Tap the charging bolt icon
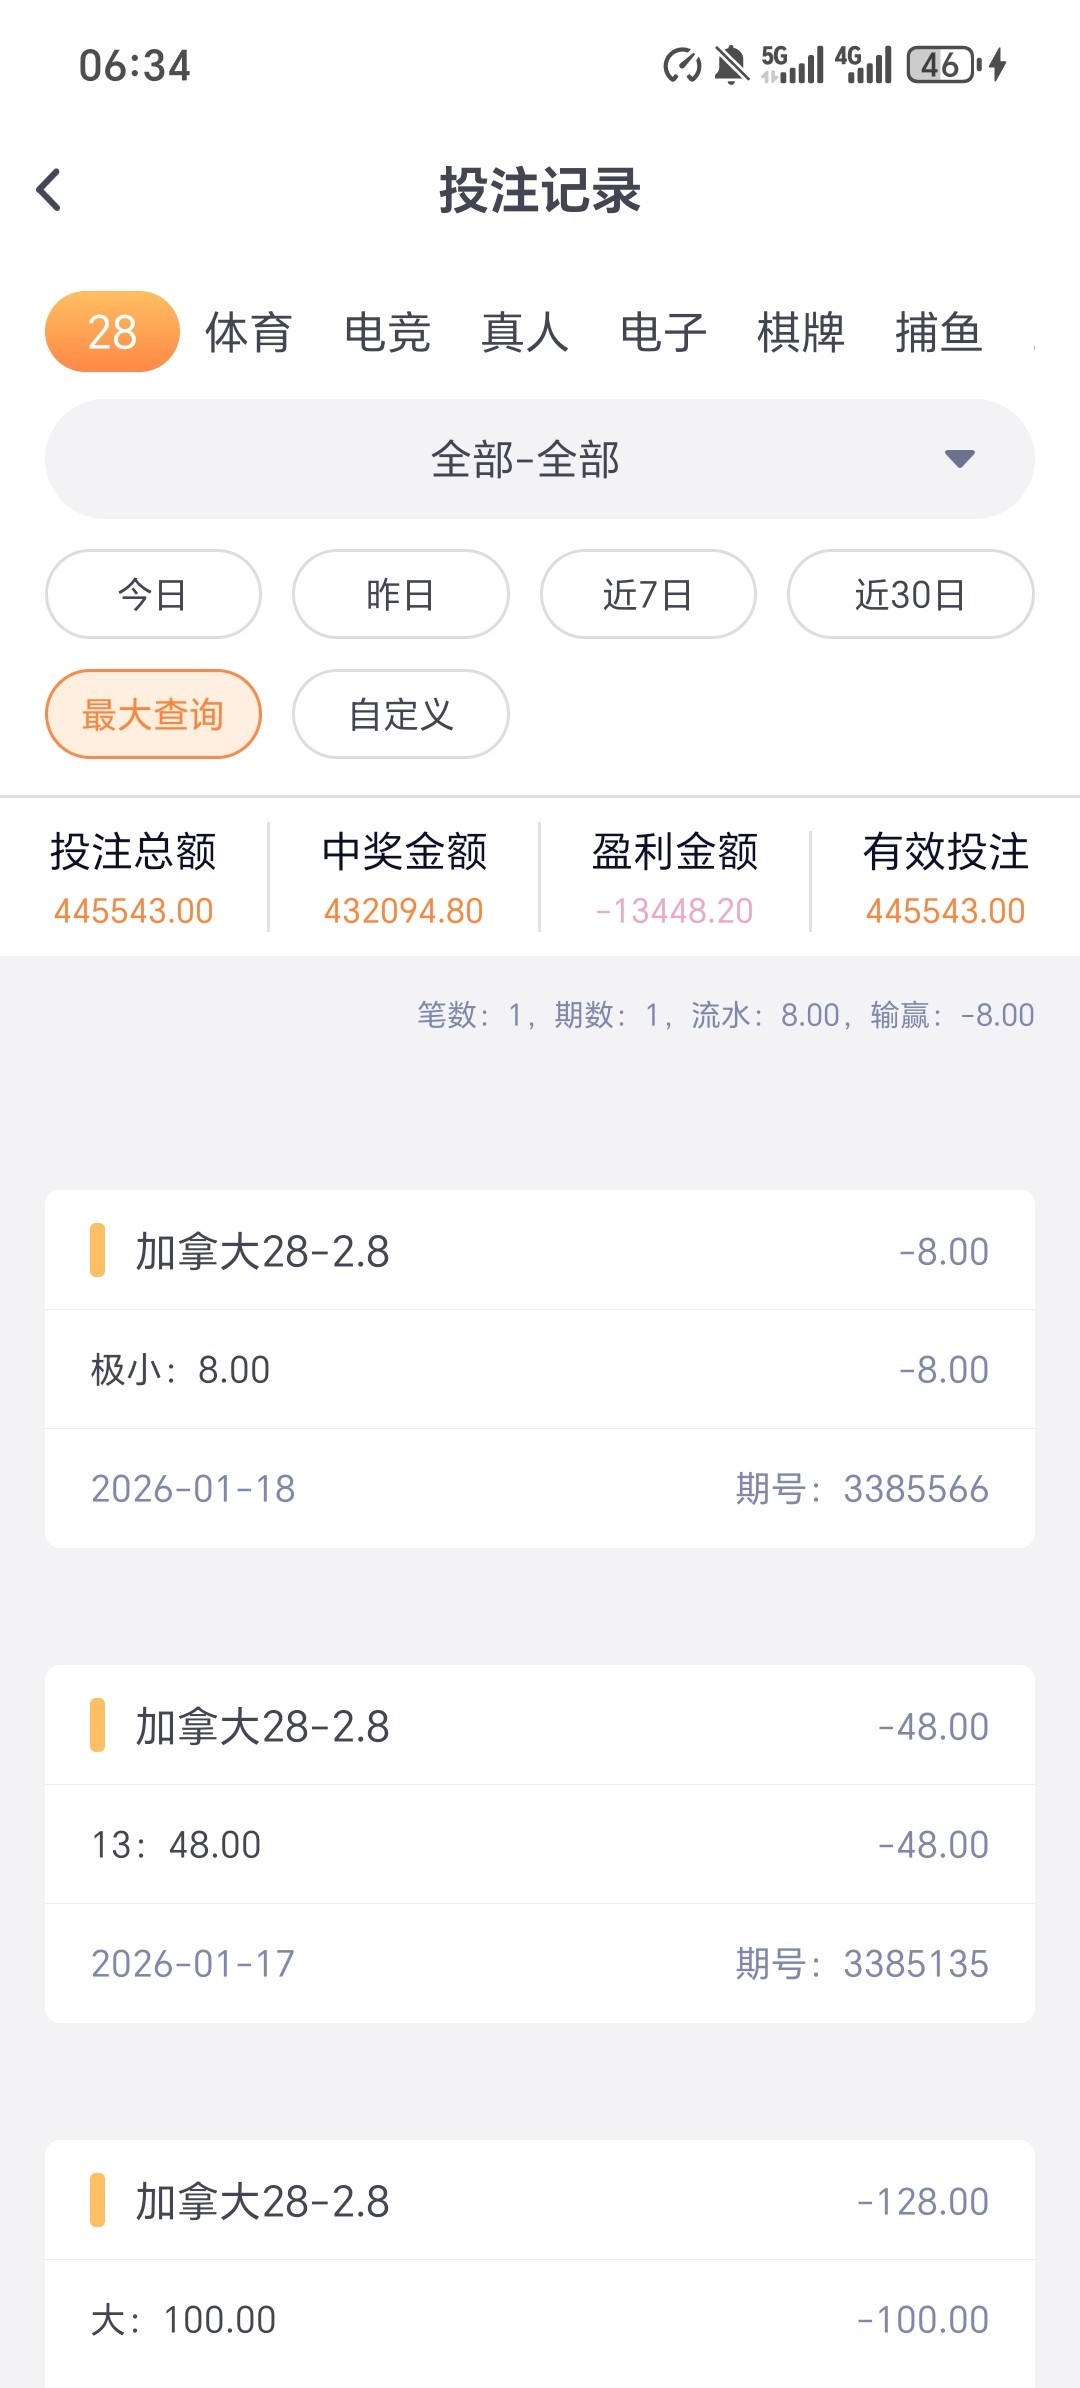1080x2388 pixels. coord(998,66)
